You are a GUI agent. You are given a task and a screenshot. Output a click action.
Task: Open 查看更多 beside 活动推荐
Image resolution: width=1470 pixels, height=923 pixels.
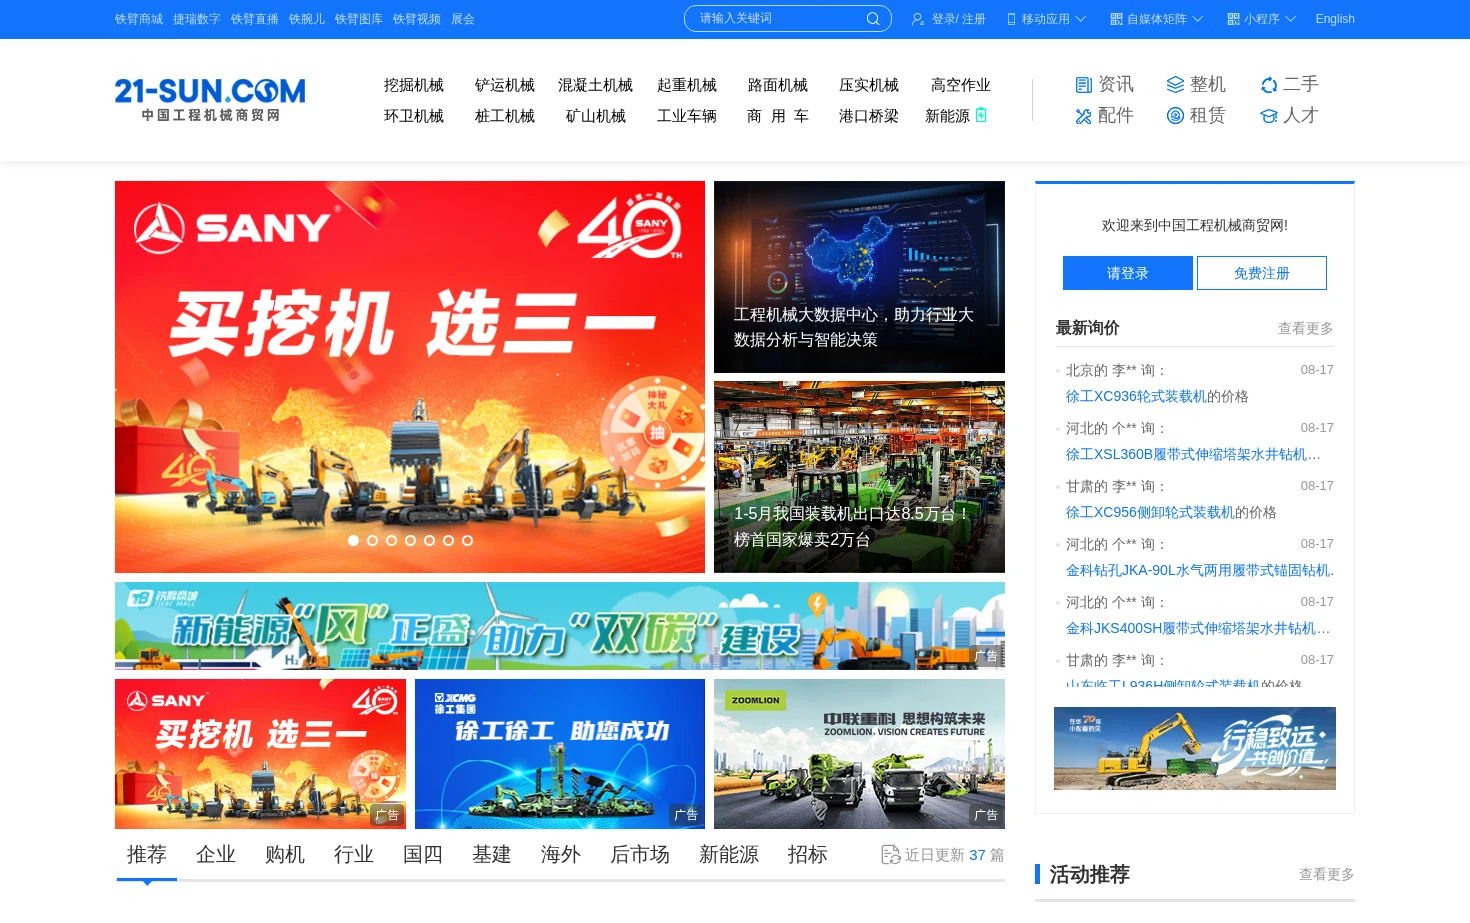1327,874
